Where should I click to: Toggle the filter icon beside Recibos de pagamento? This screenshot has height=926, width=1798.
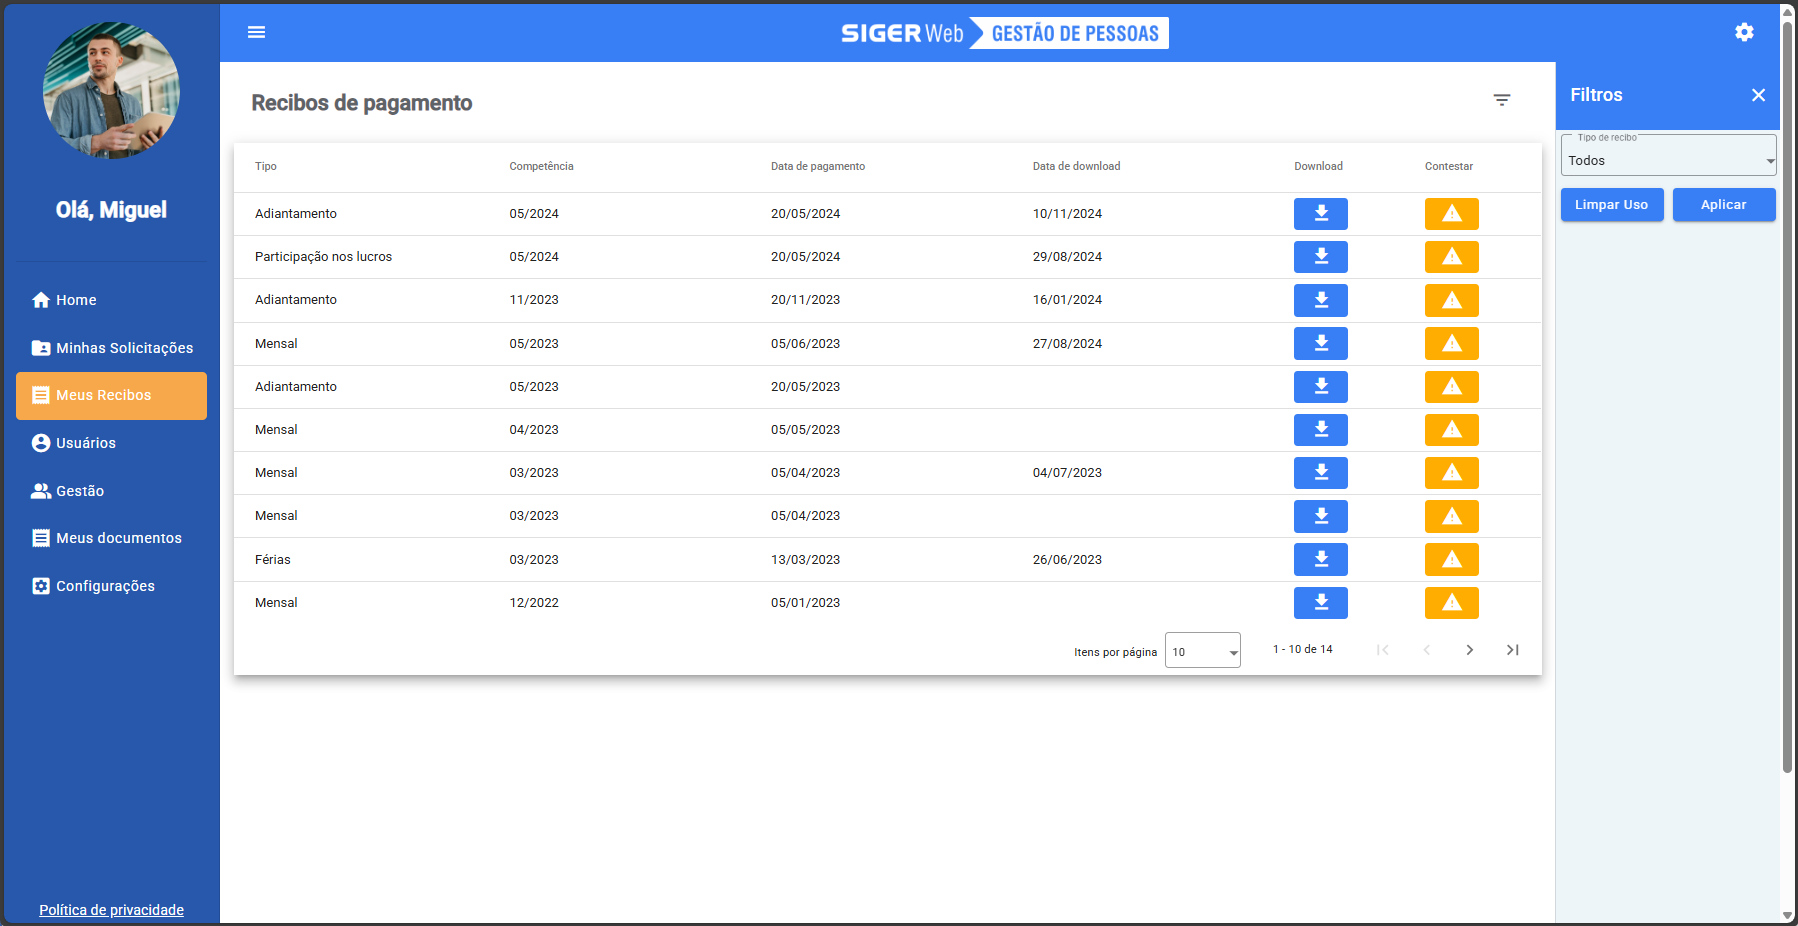click(1502, 100)
